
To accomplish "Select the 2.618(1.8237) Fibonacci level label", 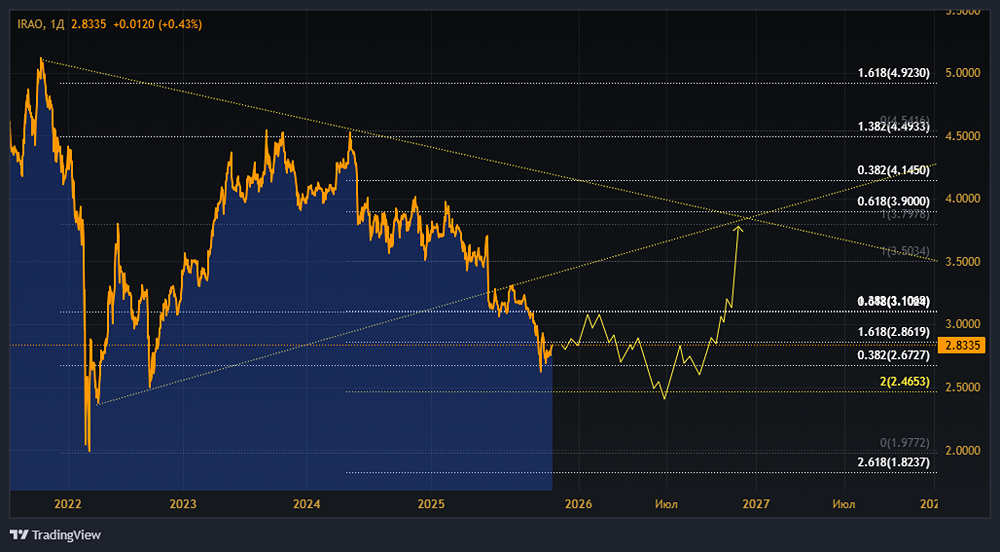I will pos(894,462).
